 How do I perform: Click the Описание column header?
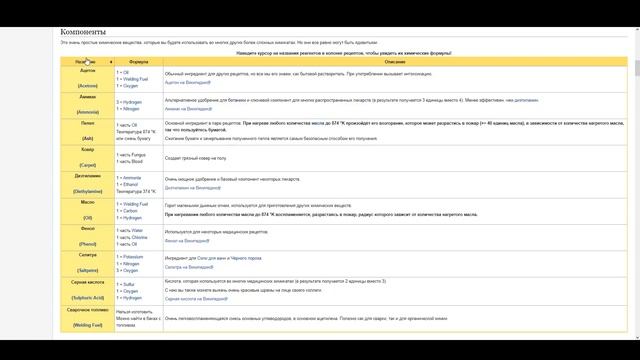tap(395, 62)
